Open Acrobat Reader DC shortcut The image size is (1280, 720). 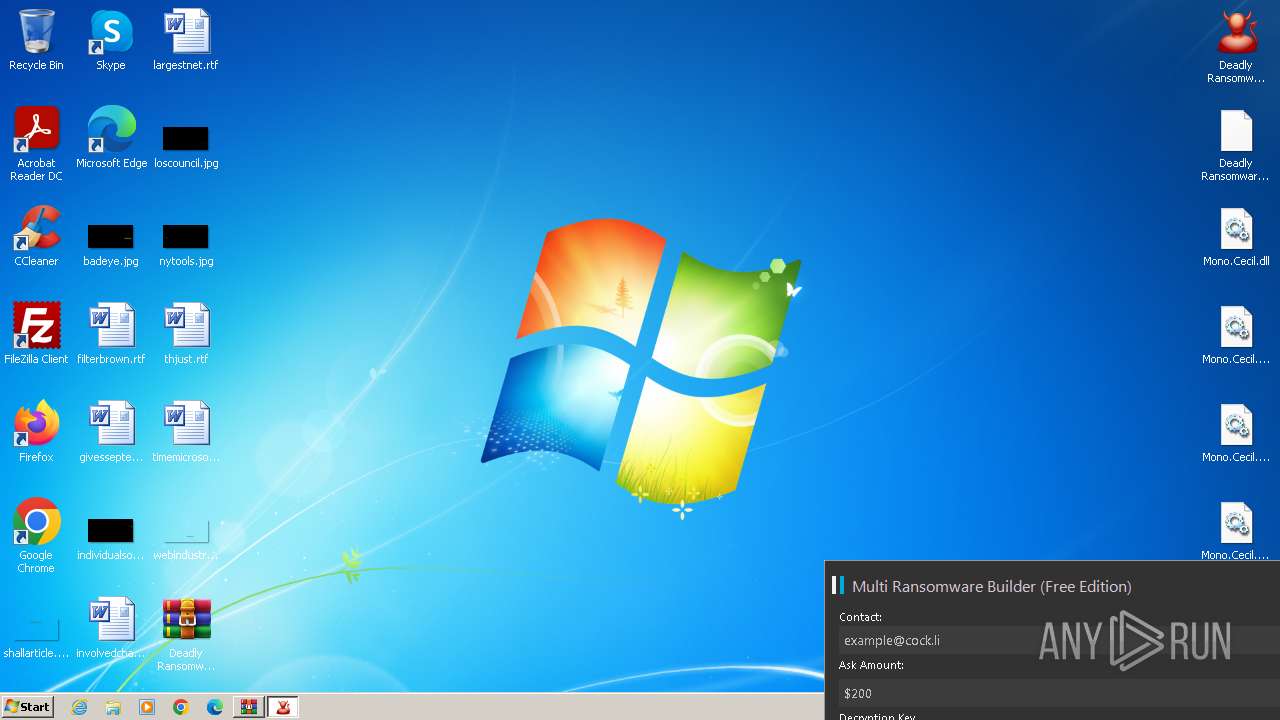(x=36, y=144)
